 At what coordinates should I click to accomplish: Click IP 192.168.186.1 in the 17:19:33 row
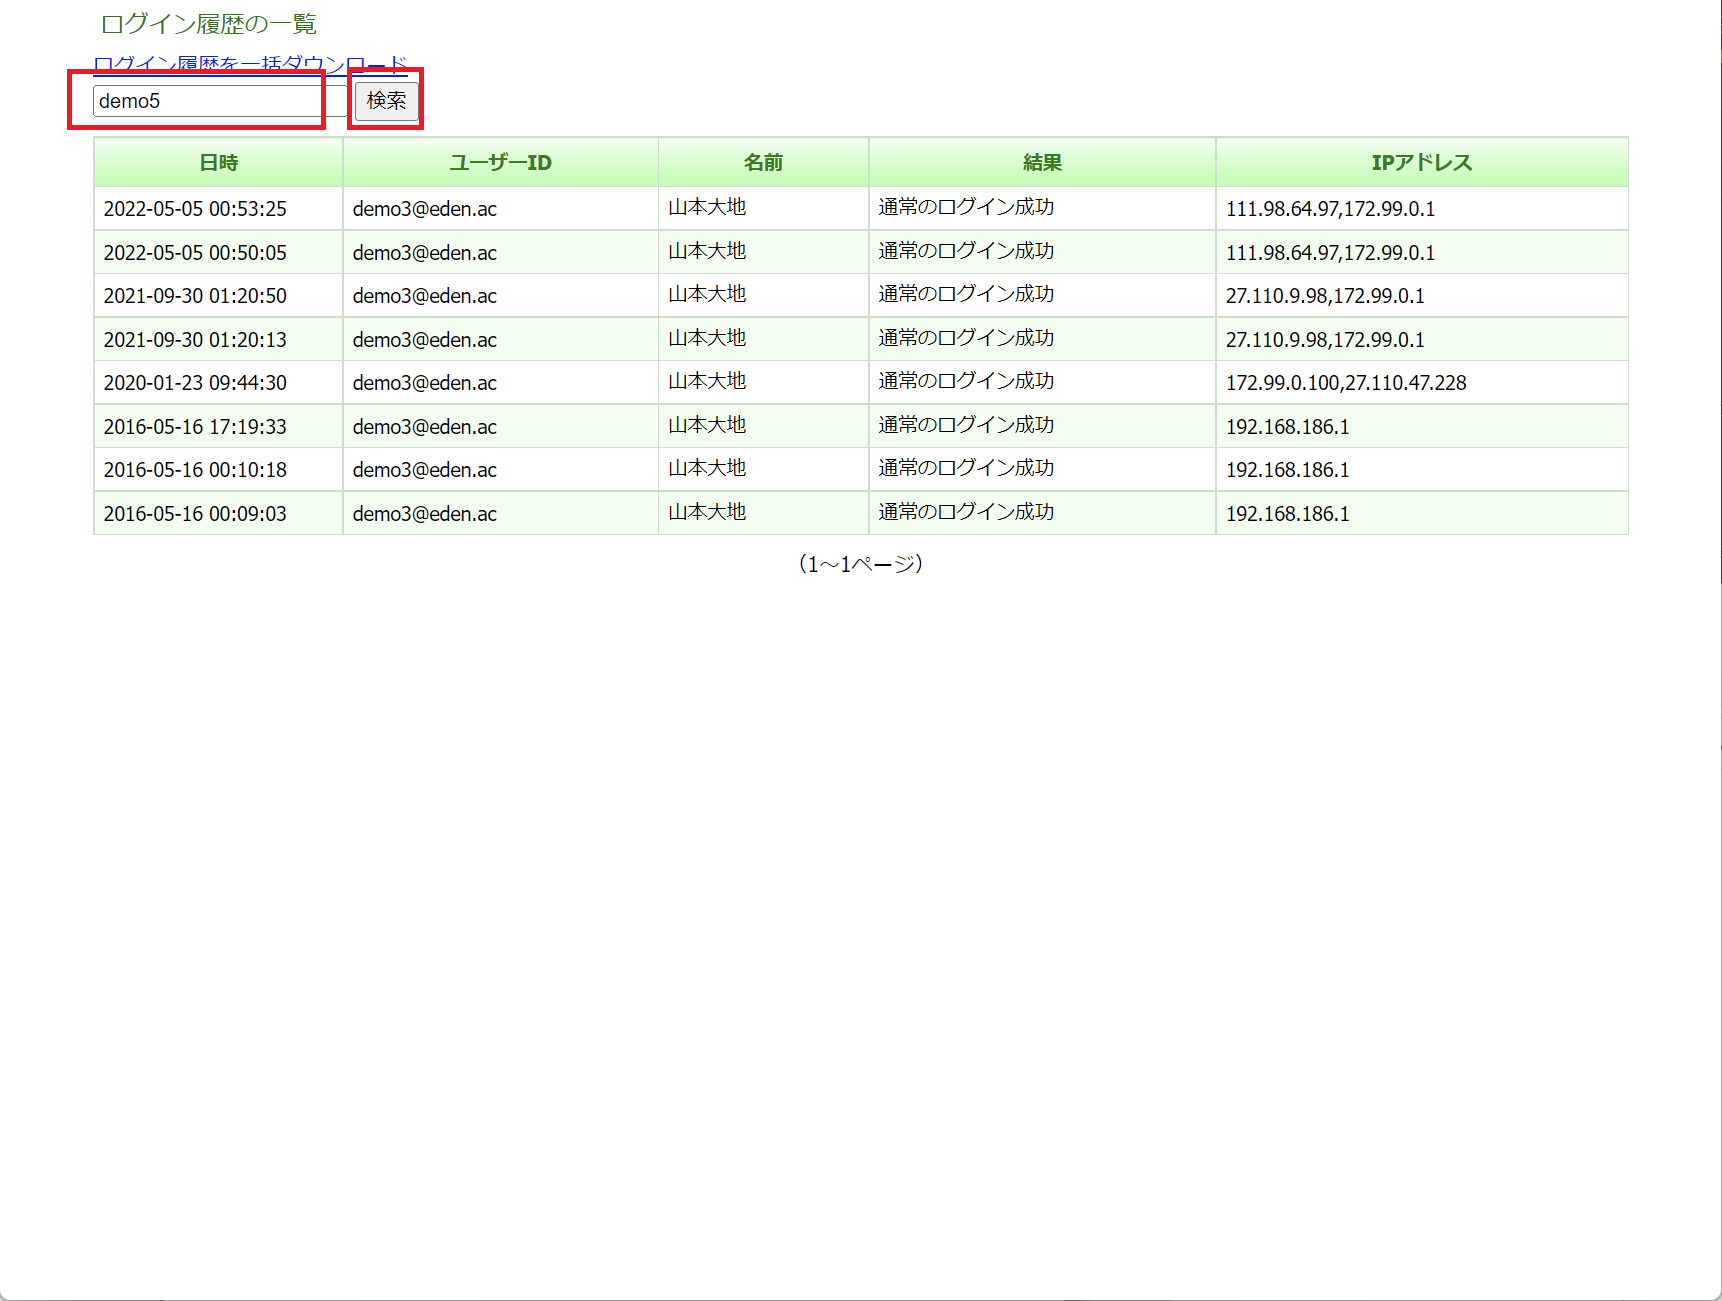[x=1288, y=427]
